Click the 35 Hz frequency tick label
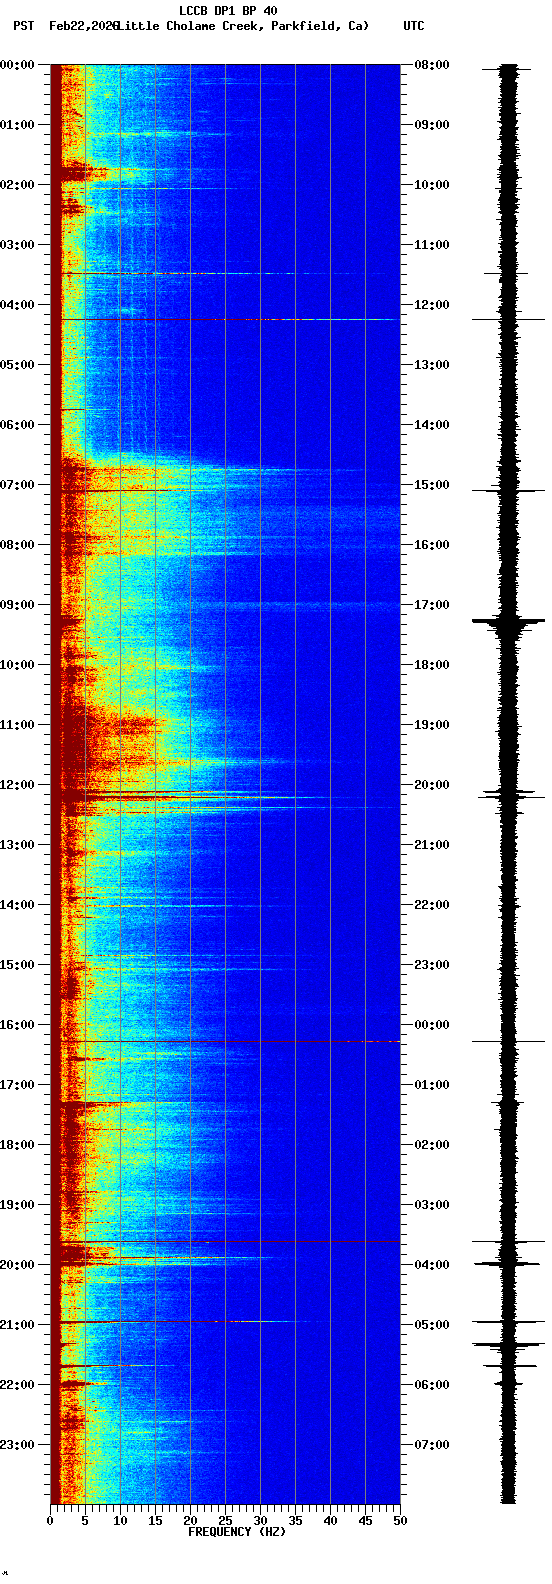Viewport: 552px width, 1584px height. pos(295,1521)
